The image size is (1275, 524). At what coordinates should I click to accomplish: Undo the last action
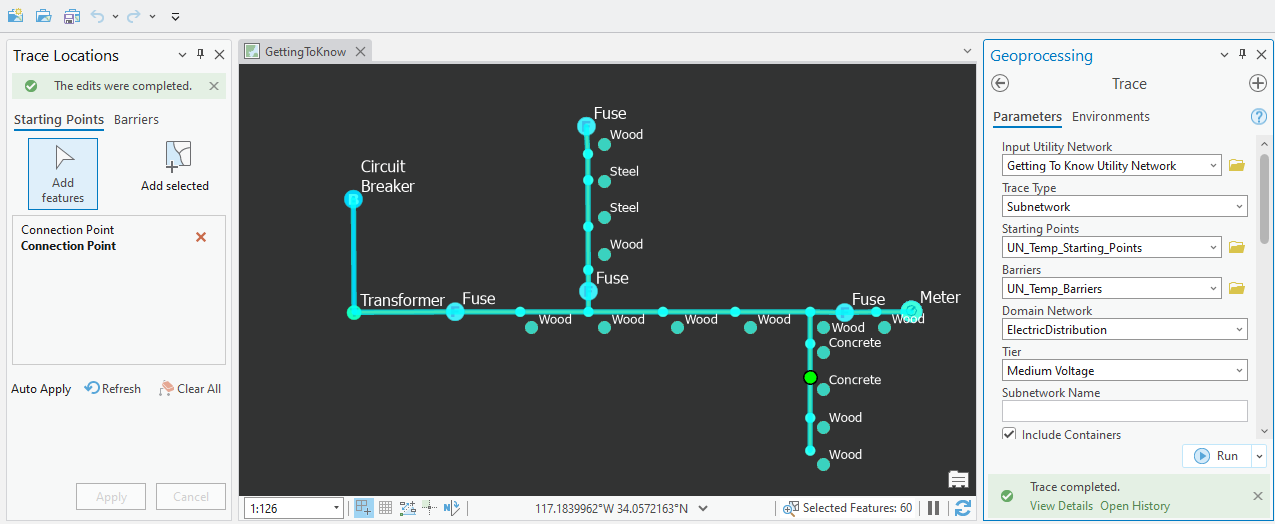click(97, 16)
